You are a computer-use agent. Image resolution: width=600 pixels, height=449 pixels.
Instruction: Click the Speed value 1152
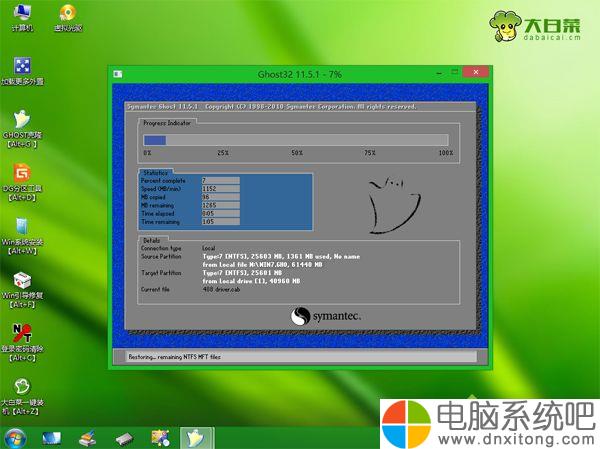221,189
